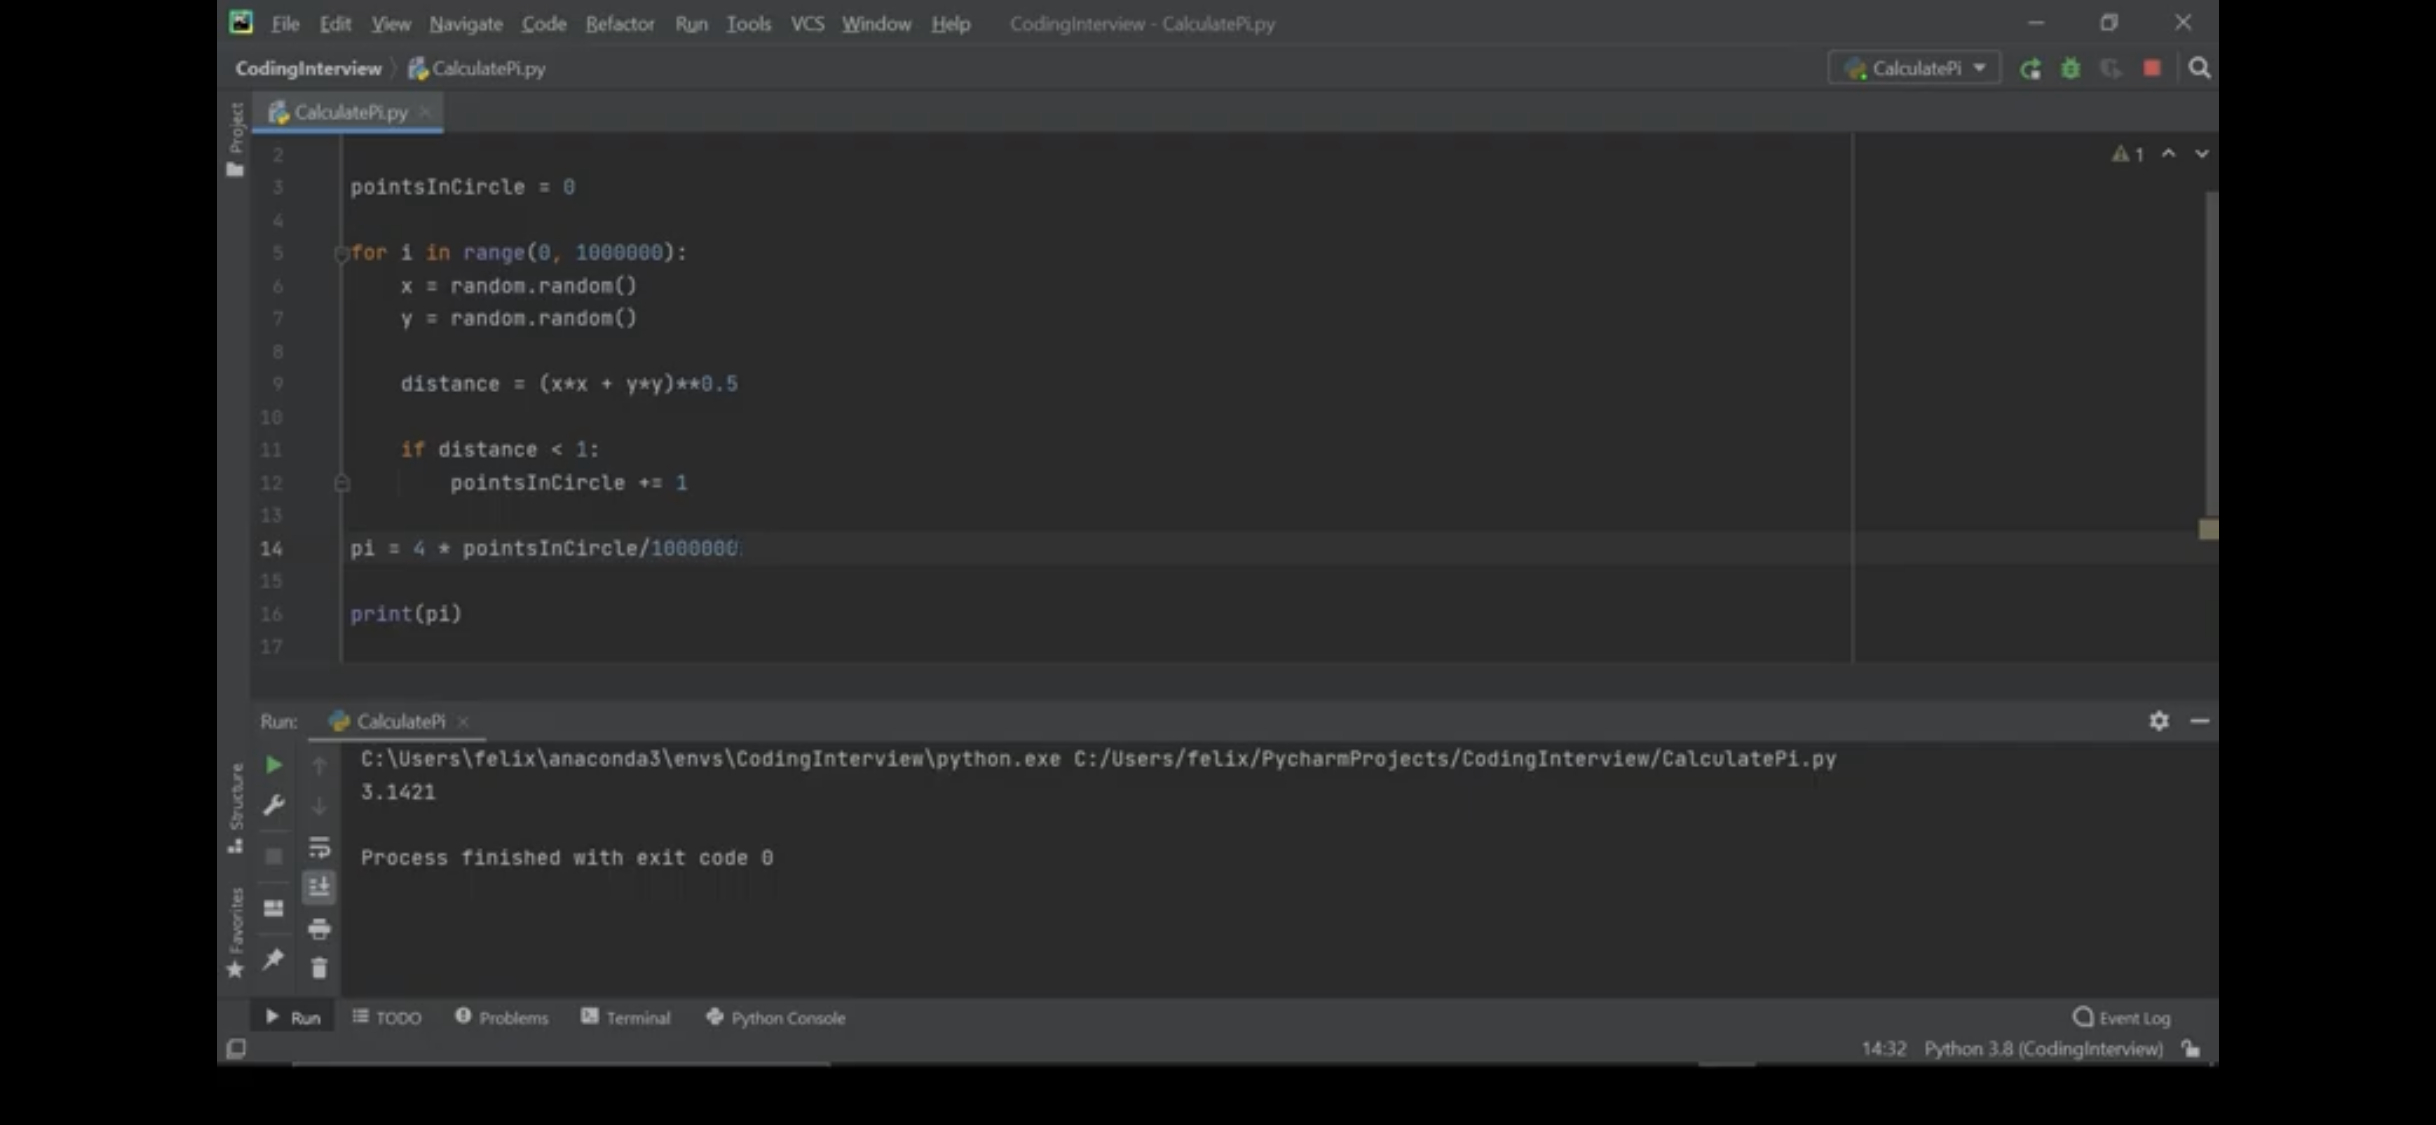Open the Project tool window sidebar tab

tap(235, 138)
